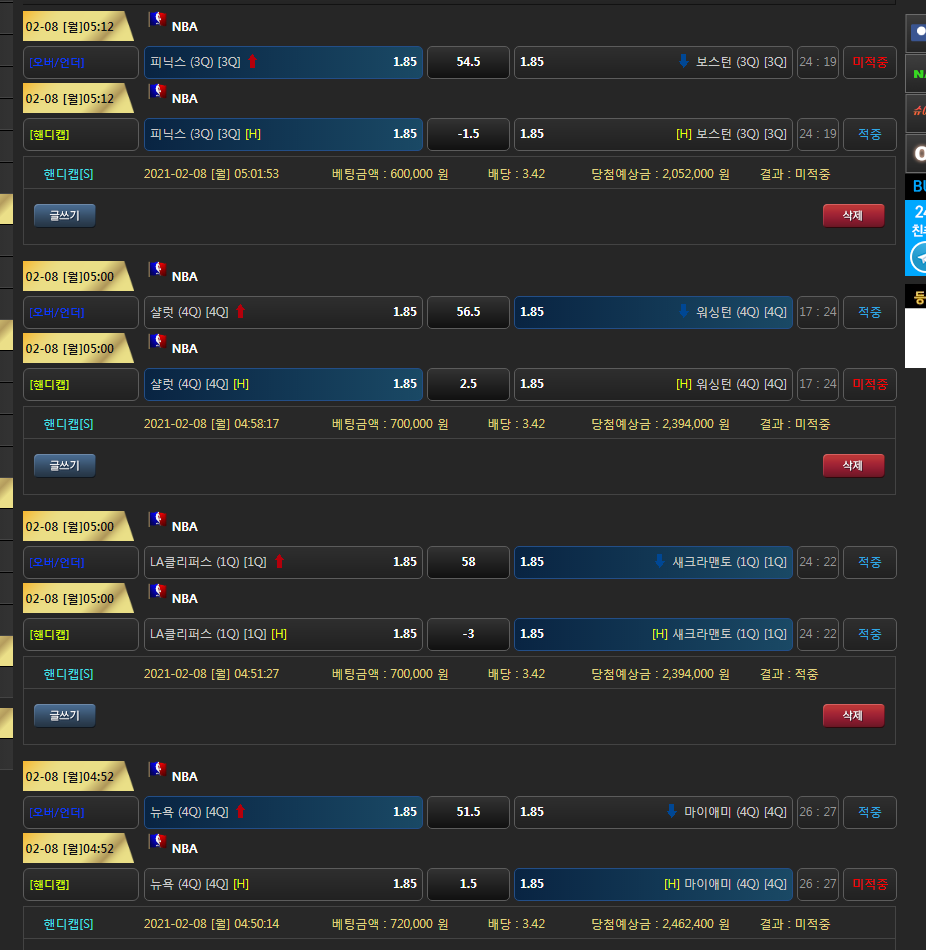The width and height of the screenshot is (926, 950).
Task: Click the Telegram icon in right sidebar
Action: pos(918,257)
